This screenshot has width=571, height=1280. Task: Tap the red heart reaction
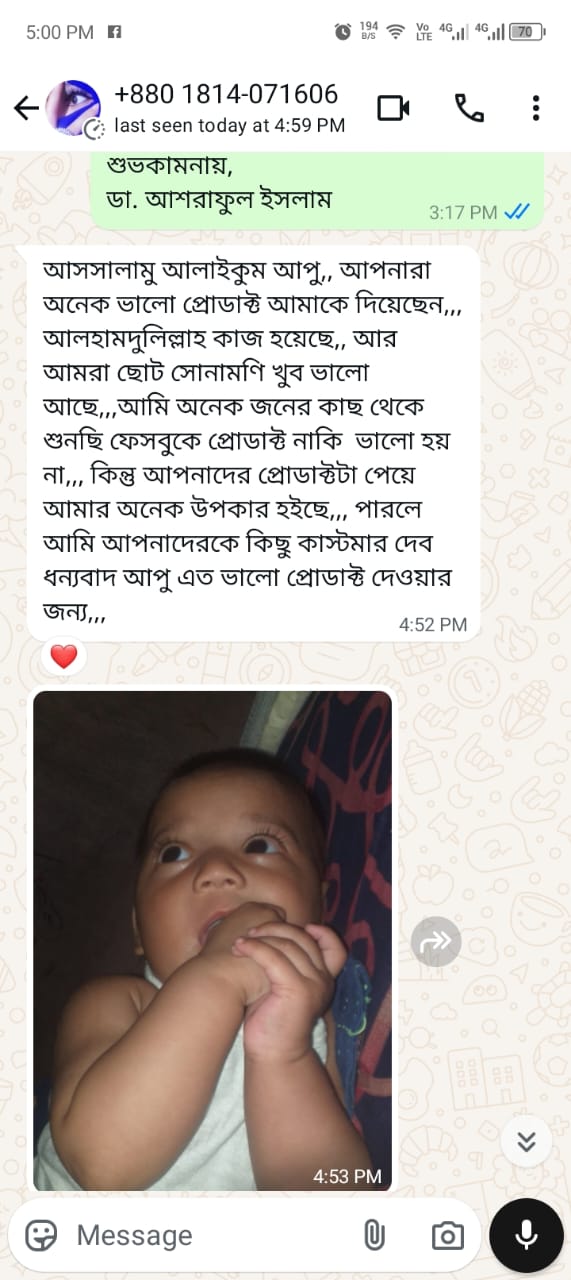(63, 657)
